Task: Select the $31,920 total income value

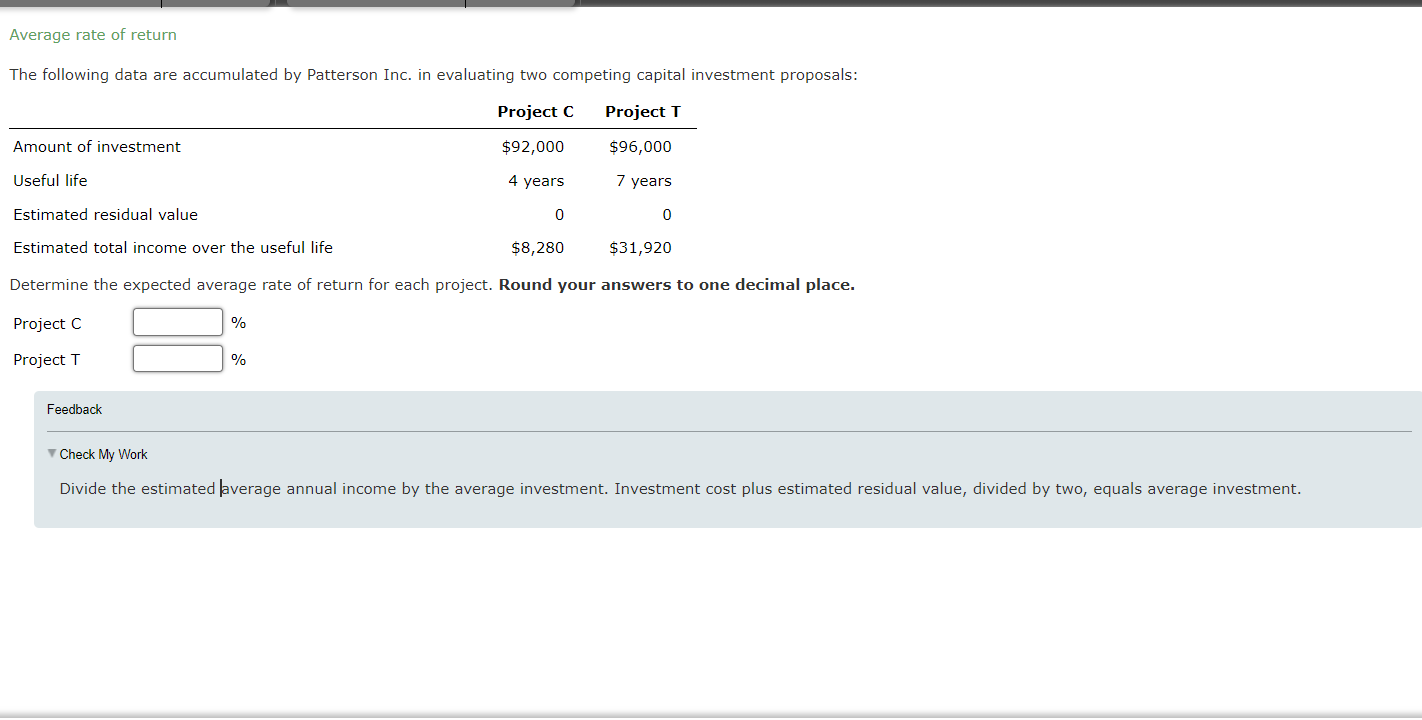Action: (x=640, y=247)
